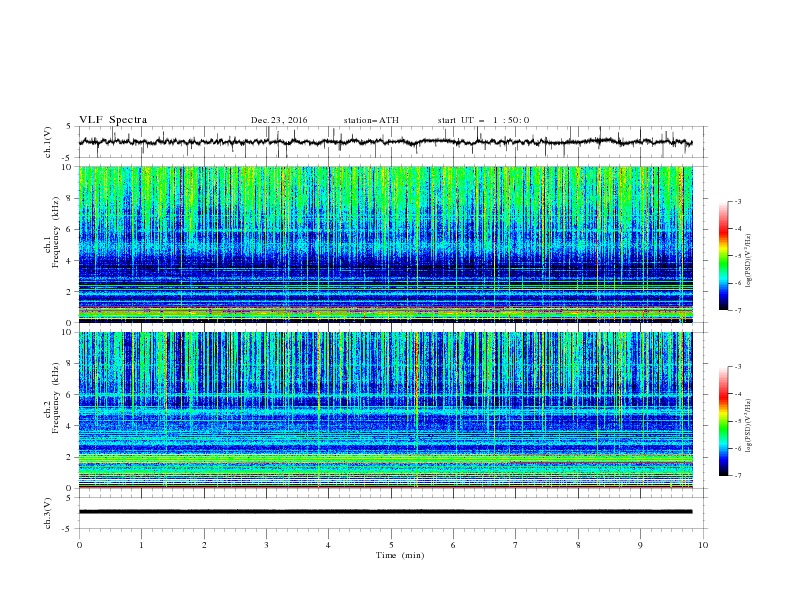Click the "-7" tick on lower color bar

(x=738, y=476)
